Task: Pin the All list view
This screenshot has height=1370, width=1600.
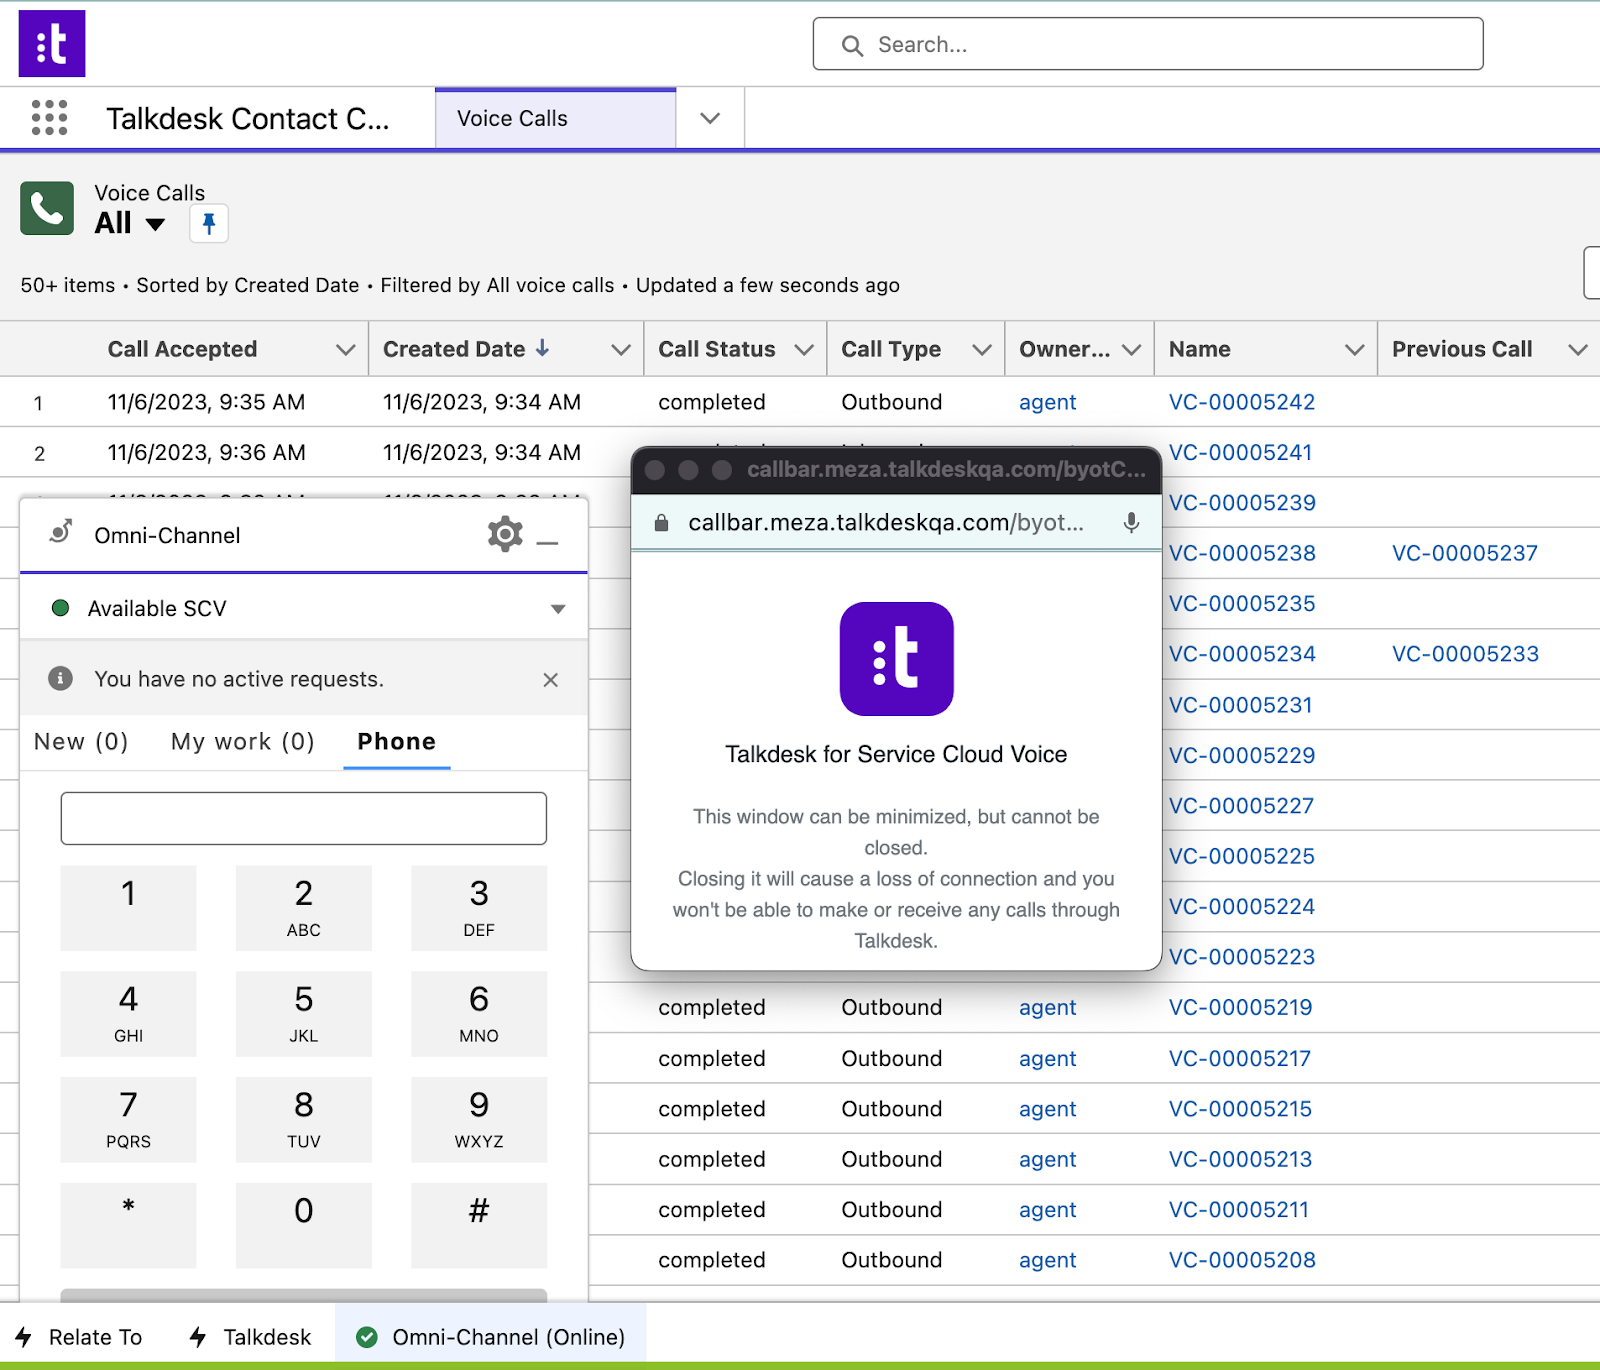Action: pos(209,223)
